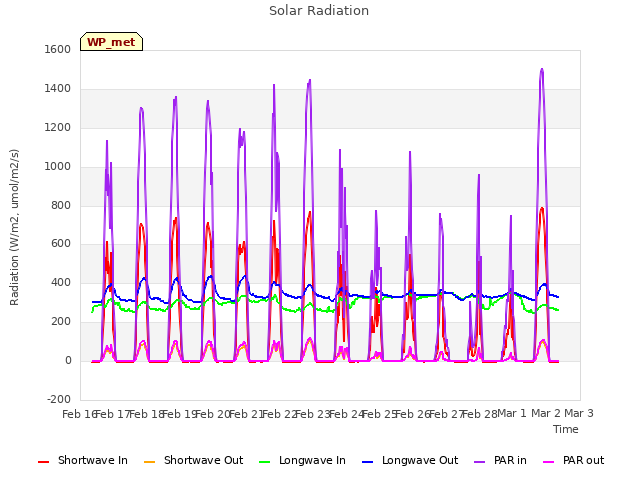Click the Mar 3 x-axis label

(579, 413)
